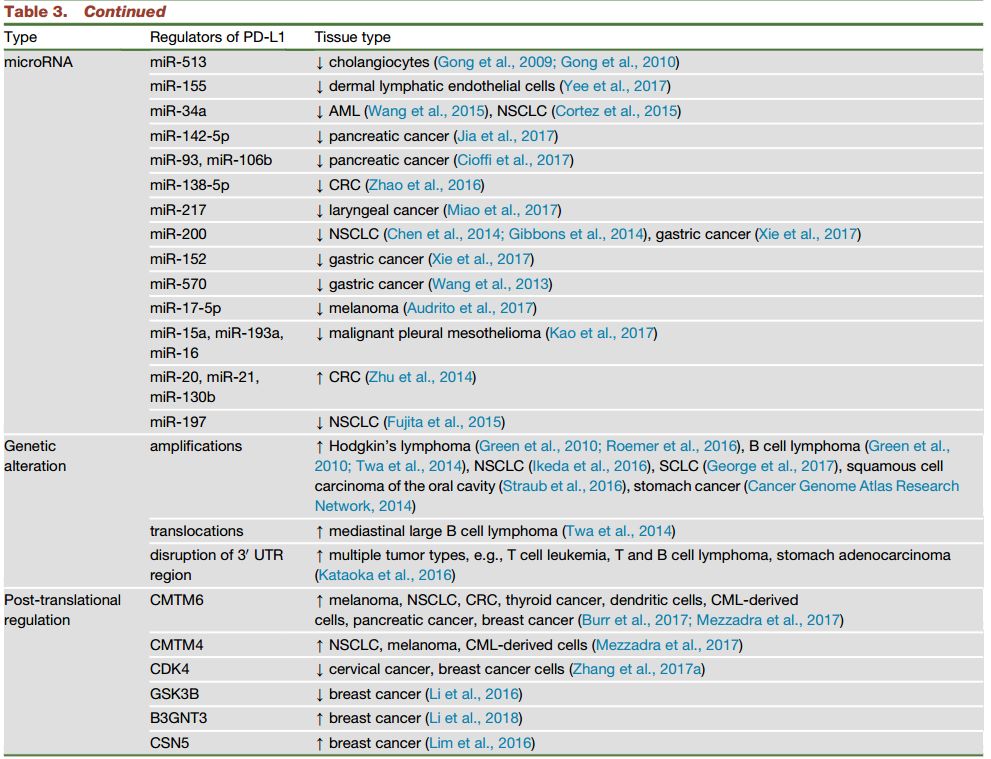
Task: Select the 'Tissue type' column header
Action: coord(353,37)
